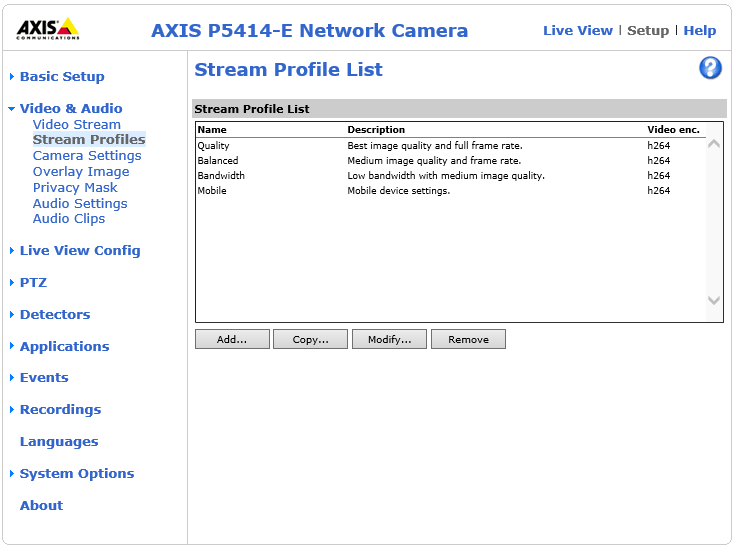Click the Remove button
This screenshot has height=552, width=736.
coord(468,339)
